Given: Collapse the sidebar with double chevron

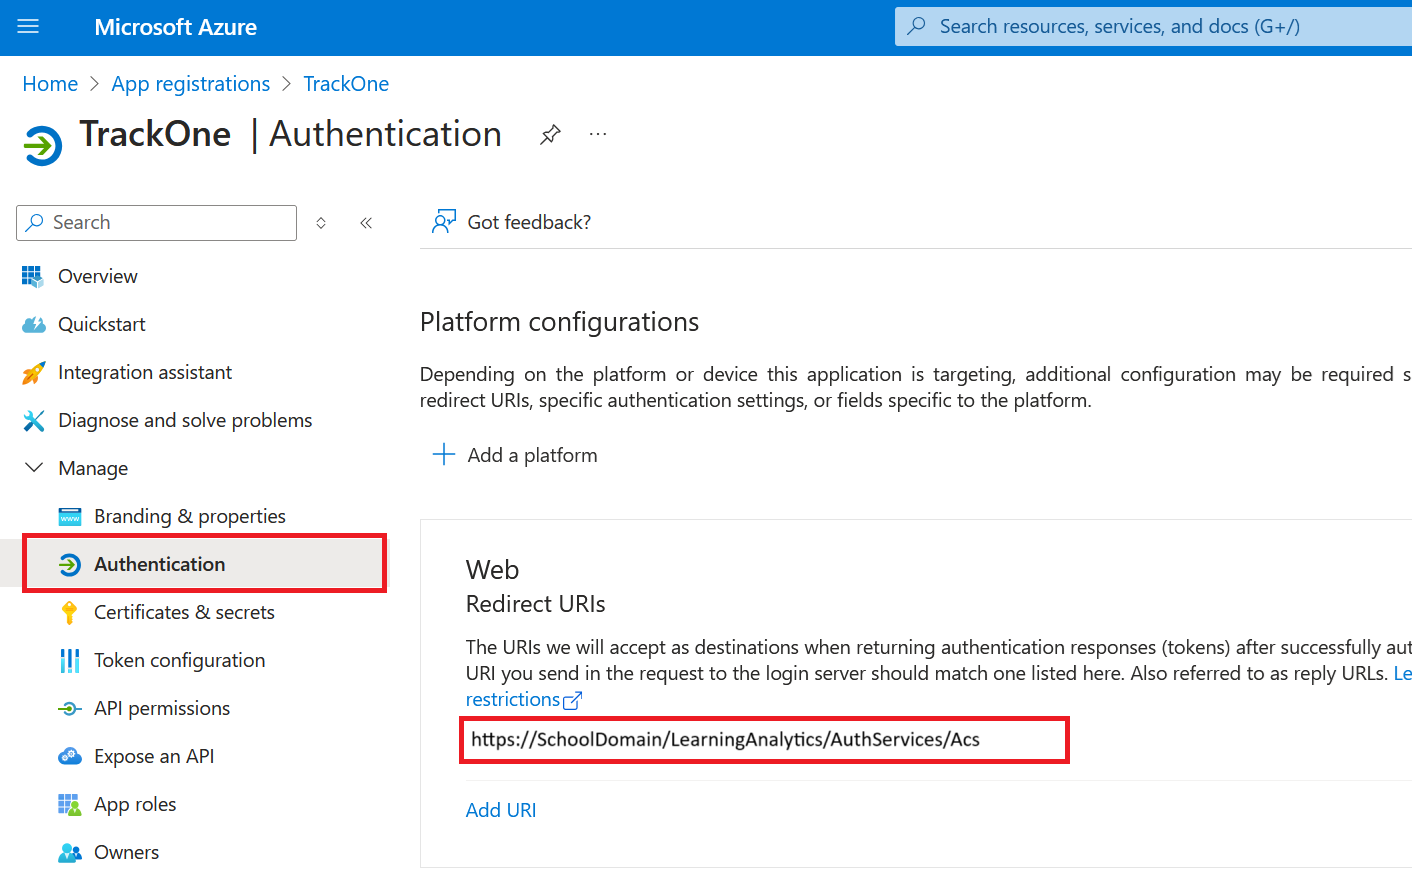Looking at the screenshot, I should click(366, 223).
